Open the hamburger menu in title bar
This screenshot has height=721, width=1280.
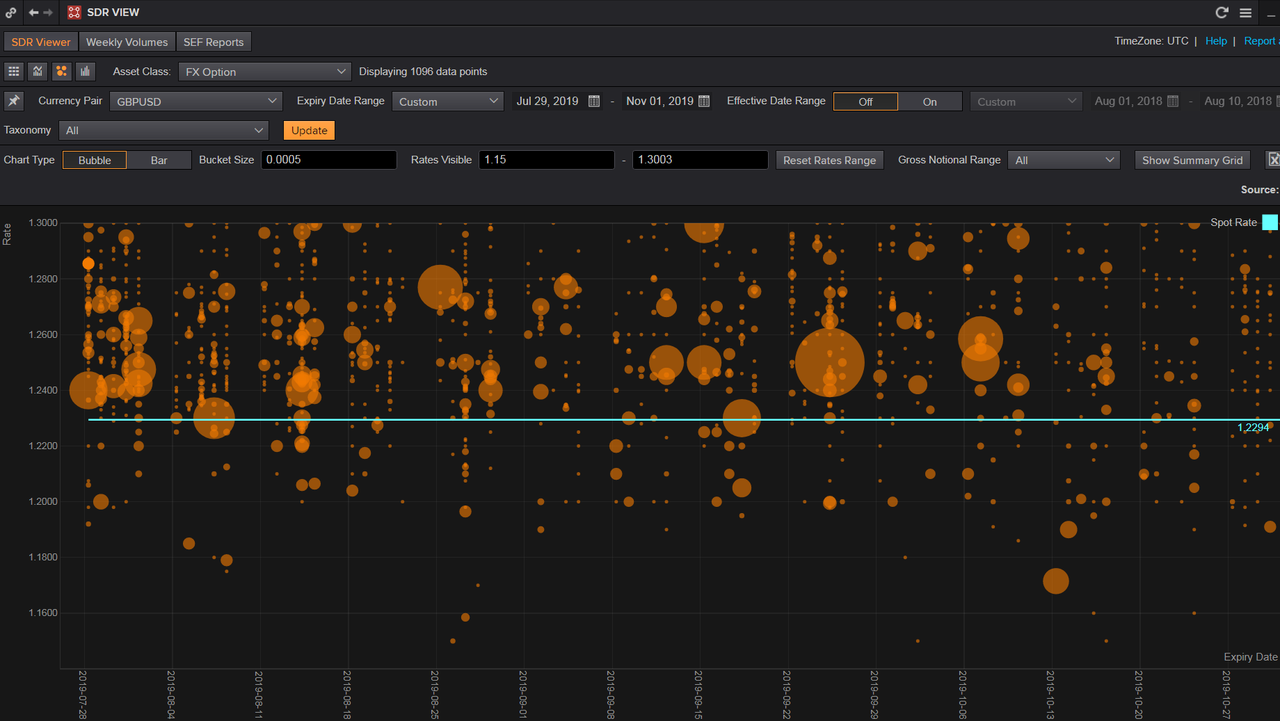1245,12
